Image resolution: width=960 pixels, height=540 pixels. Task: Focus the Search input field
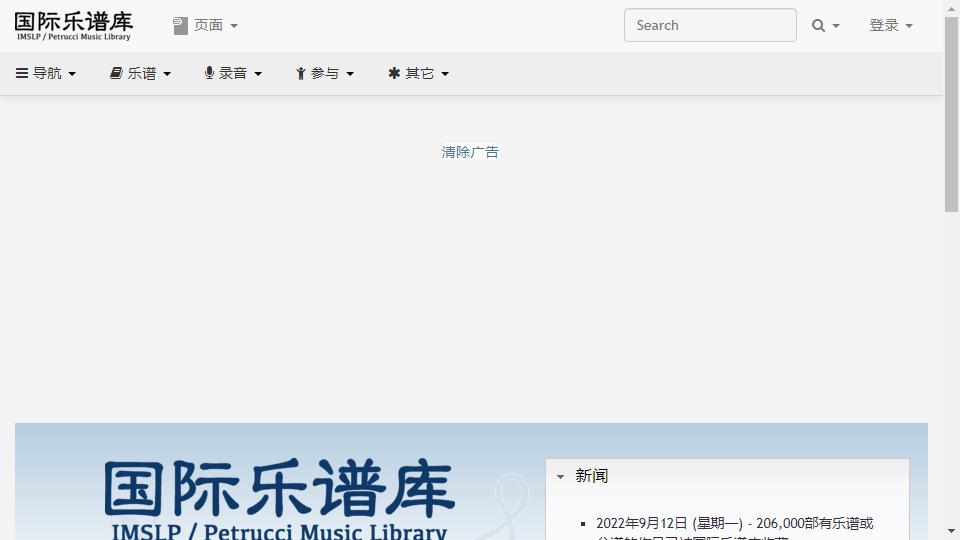(x=710, y=25)
